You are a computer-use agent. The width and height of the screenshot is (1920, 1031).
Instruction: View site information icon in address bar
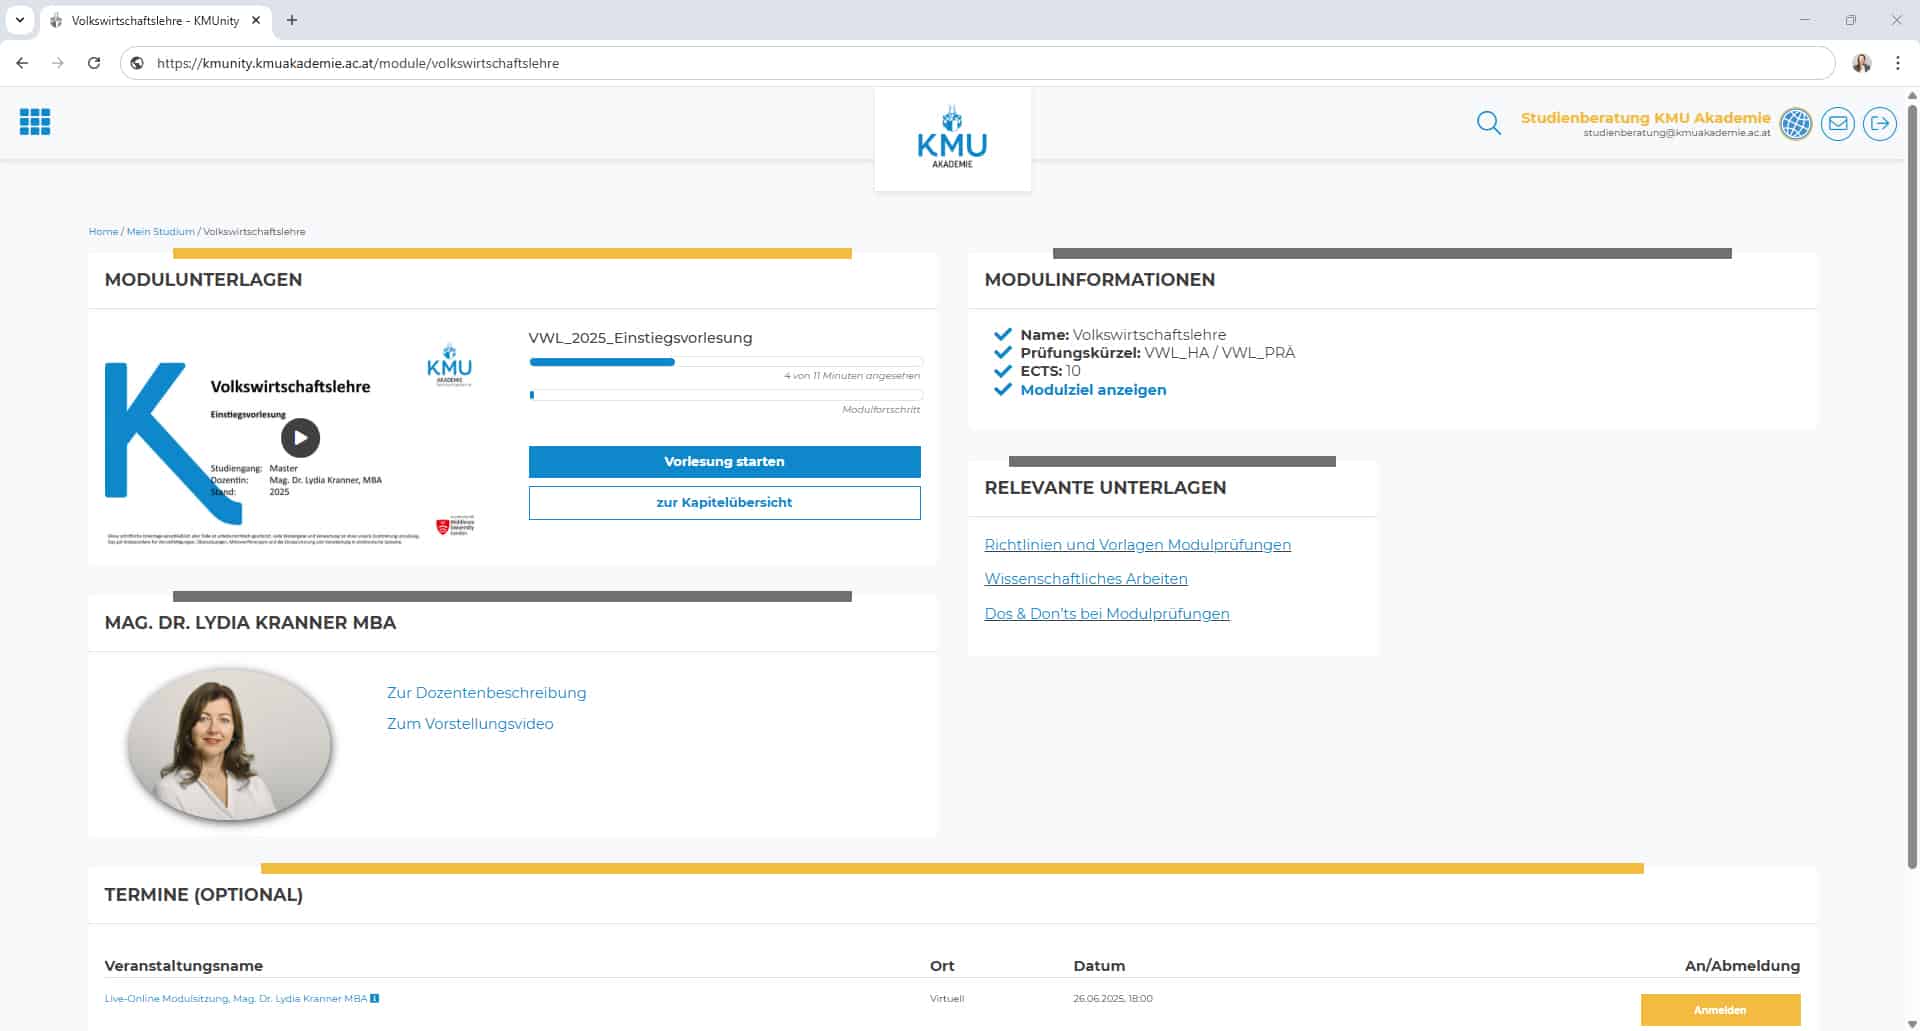138,63
